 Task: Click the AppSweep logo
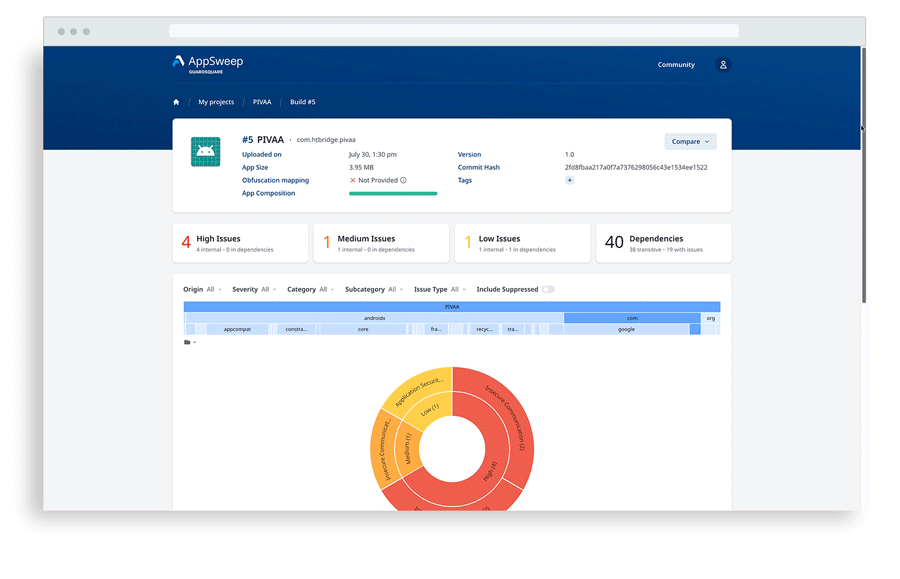208,64
